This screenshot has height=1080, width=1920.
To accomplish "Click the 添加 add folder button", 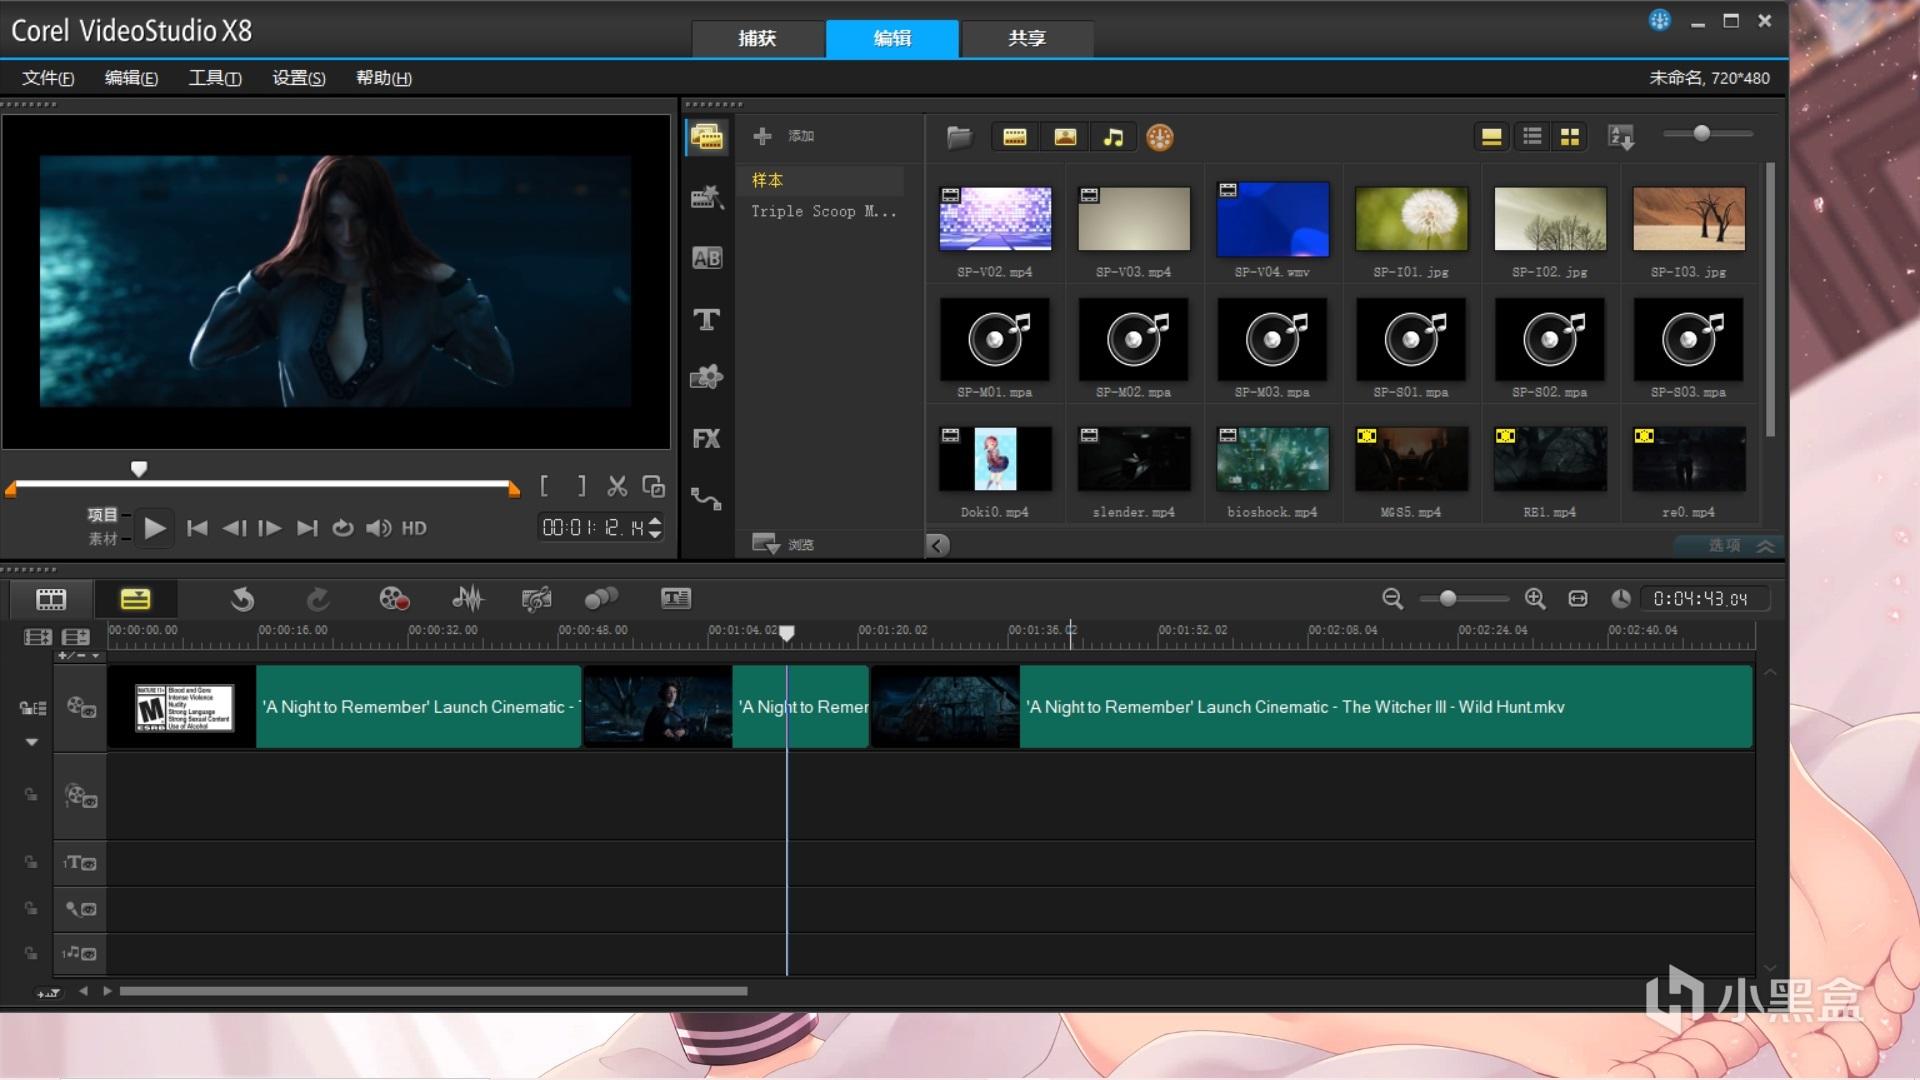I will (x=783, y=136).
